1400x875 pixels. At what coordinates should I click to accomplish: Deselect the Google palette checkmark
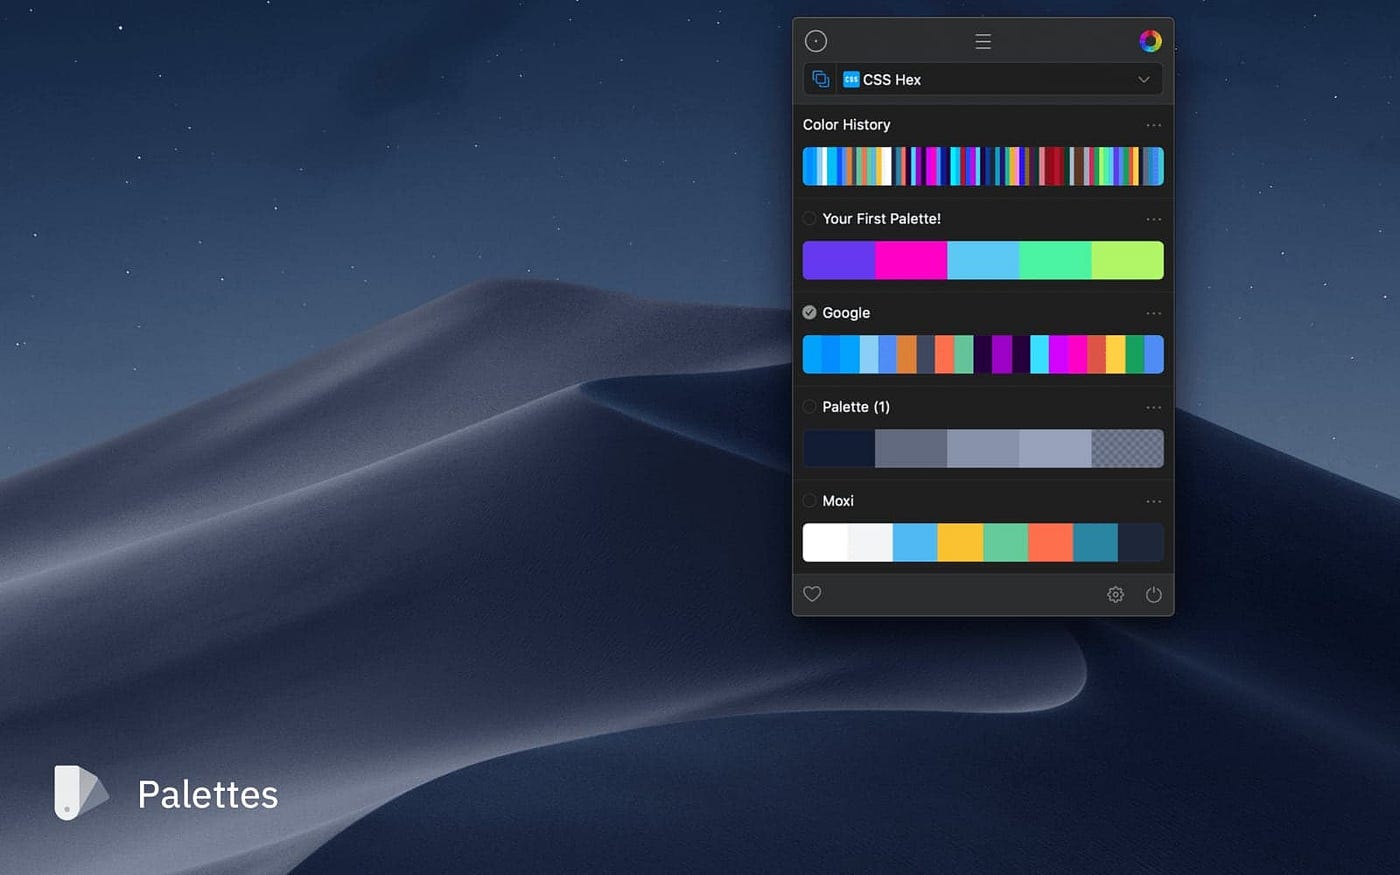point(809,312)
